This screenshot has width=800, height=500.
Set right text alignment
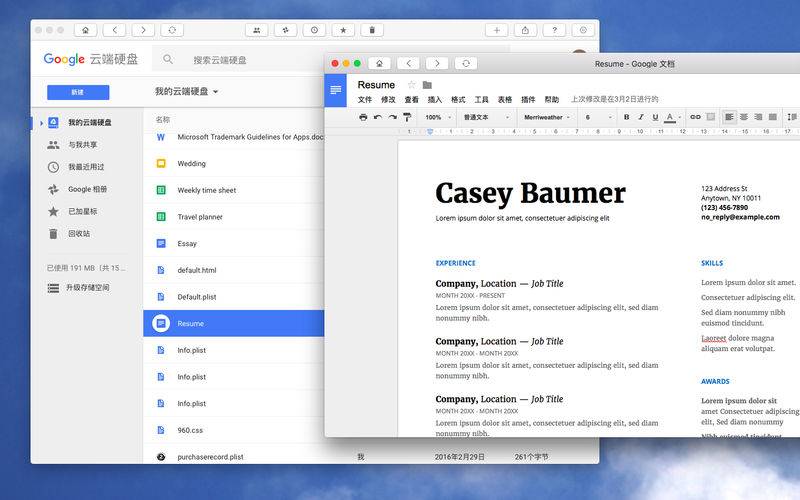click(758, 117)
